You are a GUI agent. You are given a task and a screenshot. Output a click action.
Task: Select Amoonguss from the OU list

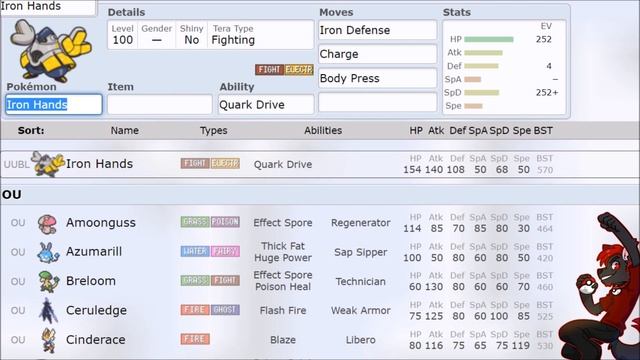click(101, 223)
